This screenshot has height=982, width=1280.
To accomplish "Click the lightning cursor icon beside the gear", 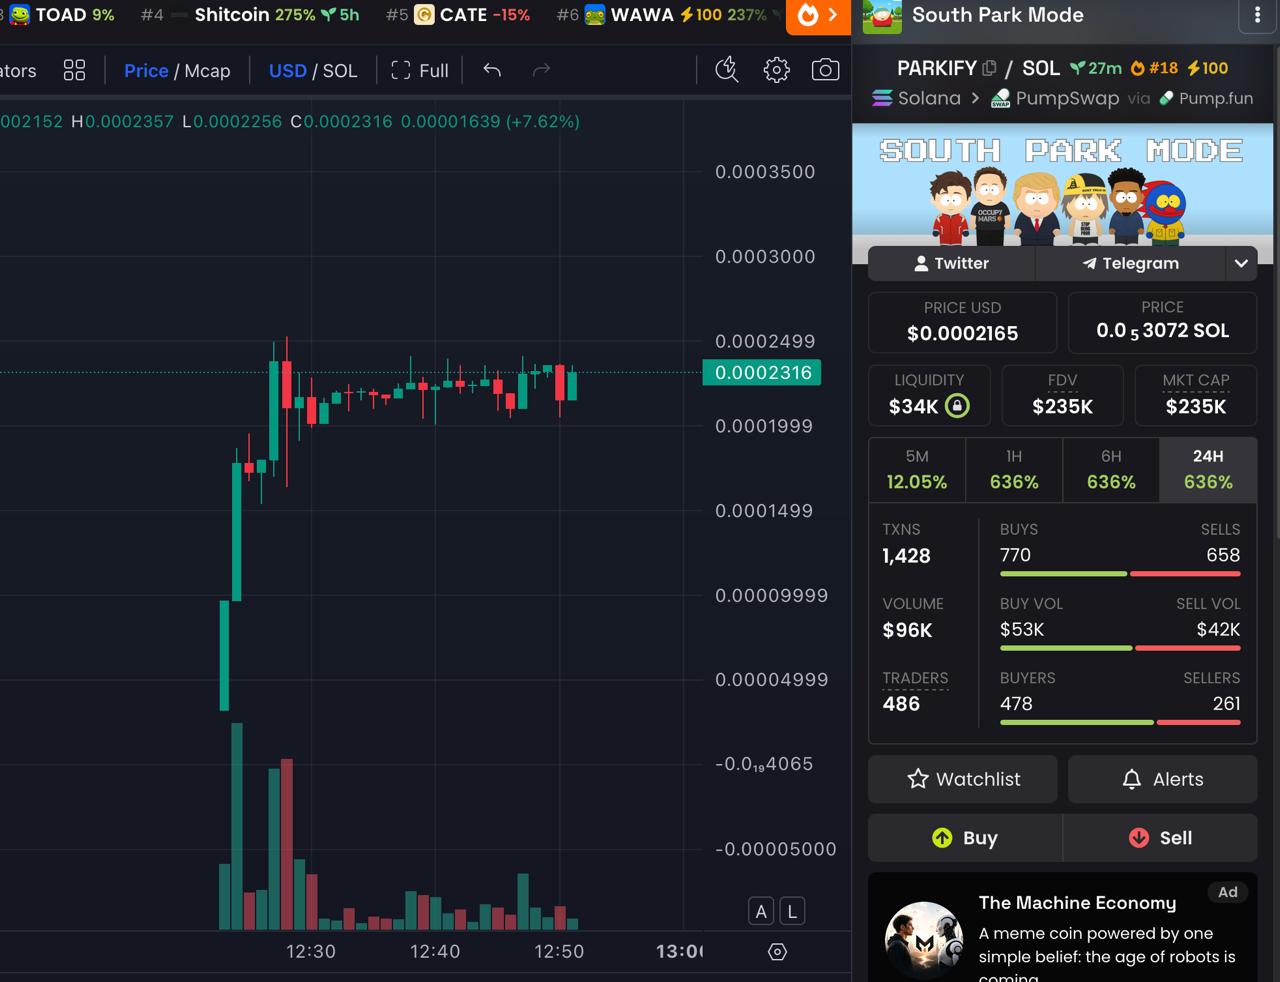I will pyautogui.click(x=727, y=70).
